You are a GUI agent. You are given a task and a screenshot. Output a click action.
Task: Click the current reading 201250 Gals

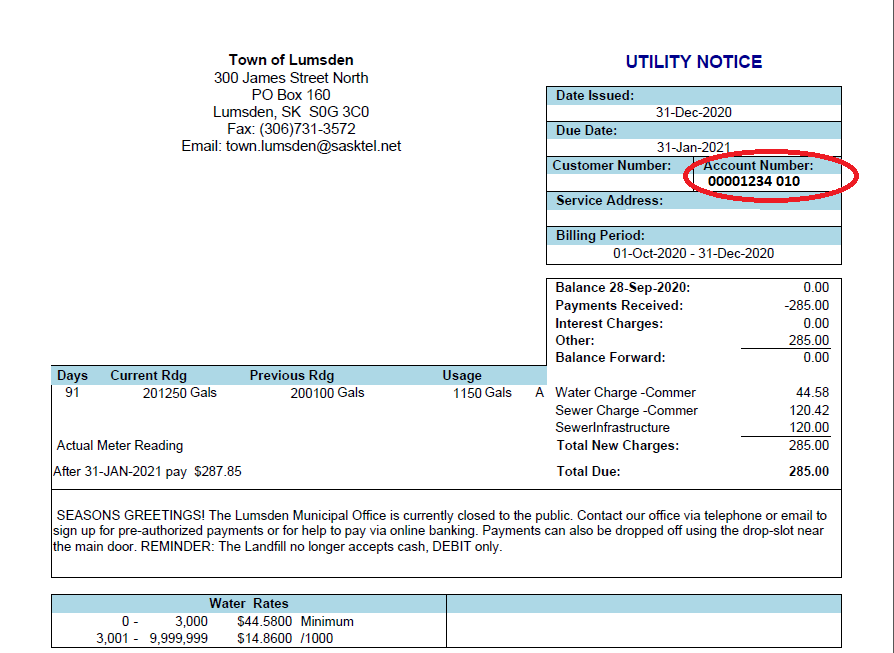click(180, 393)
